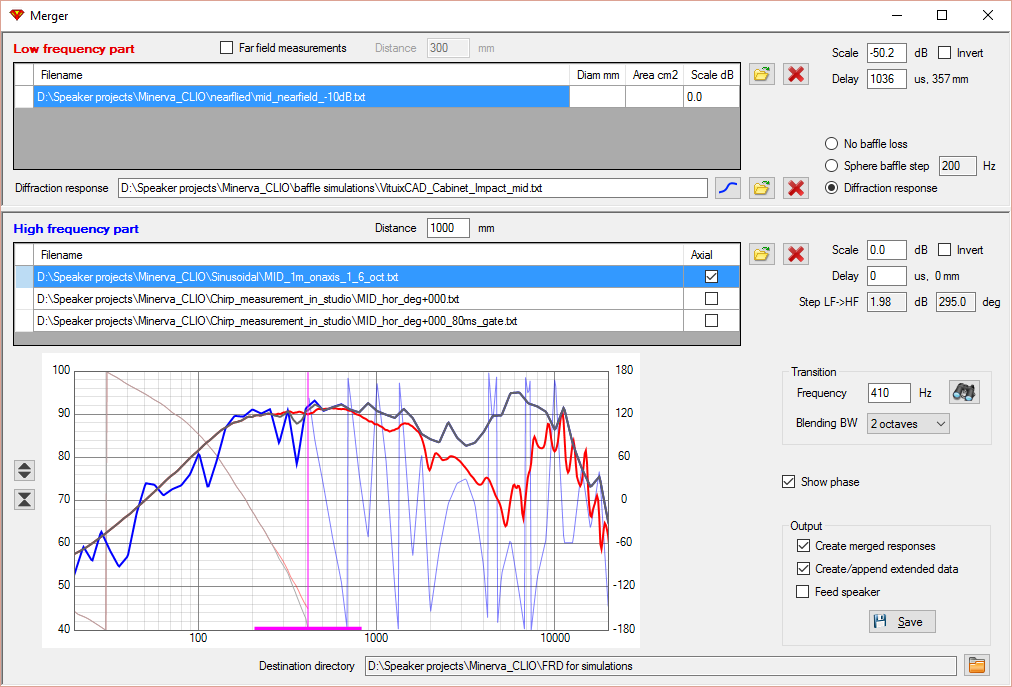
Task: Clear diffraction response with red X
Action: pyautogui.click(x=796, y=188)
